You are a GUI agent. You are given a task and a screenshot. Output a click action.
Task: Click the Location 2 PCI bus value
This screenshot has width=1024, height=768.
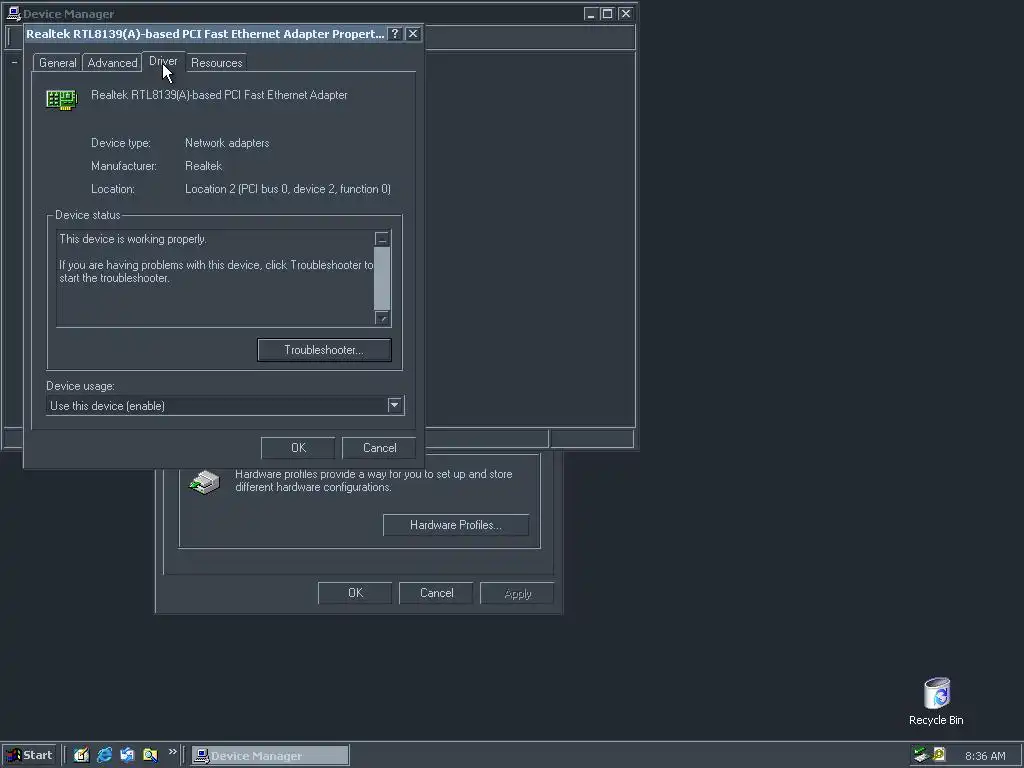[288, 189]
